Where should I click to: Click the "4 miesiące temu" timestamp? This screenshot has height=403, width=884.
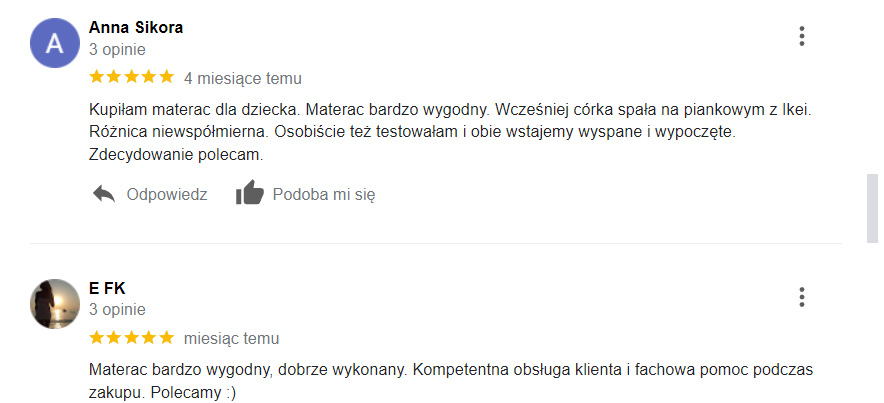(x=242, y=78)
